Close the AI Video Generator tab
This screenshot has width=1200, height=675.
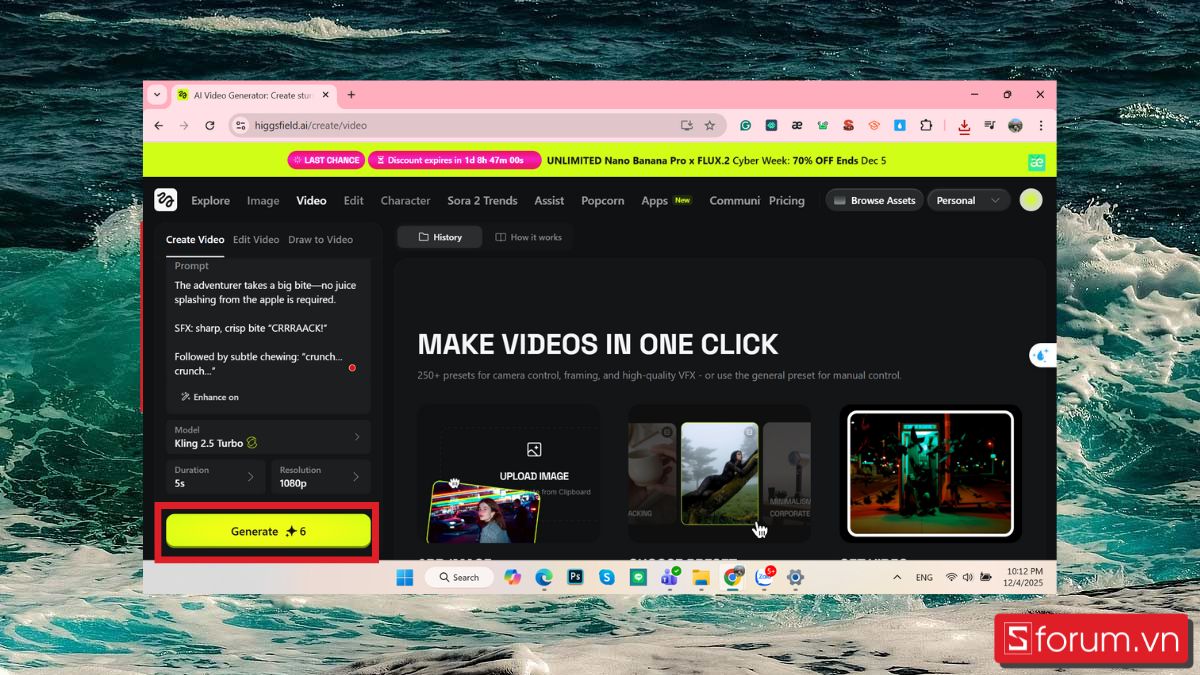326,95
